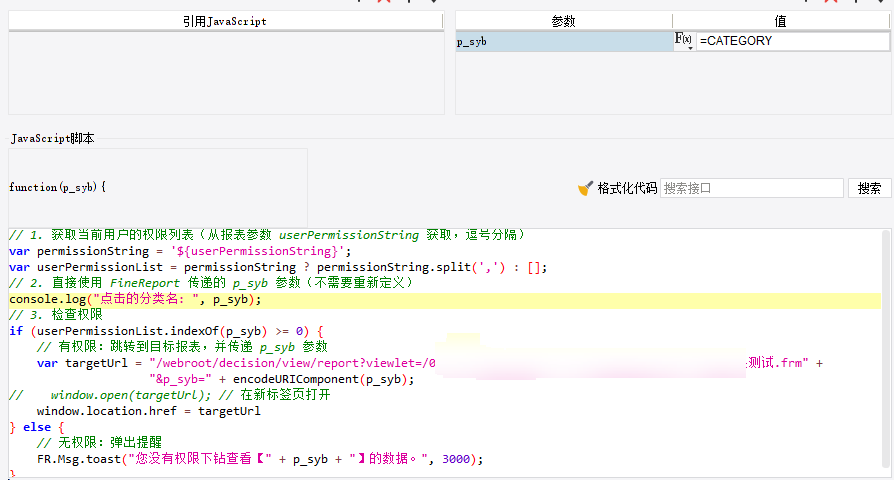Click the empty 引用JavaScript list area

226,73
